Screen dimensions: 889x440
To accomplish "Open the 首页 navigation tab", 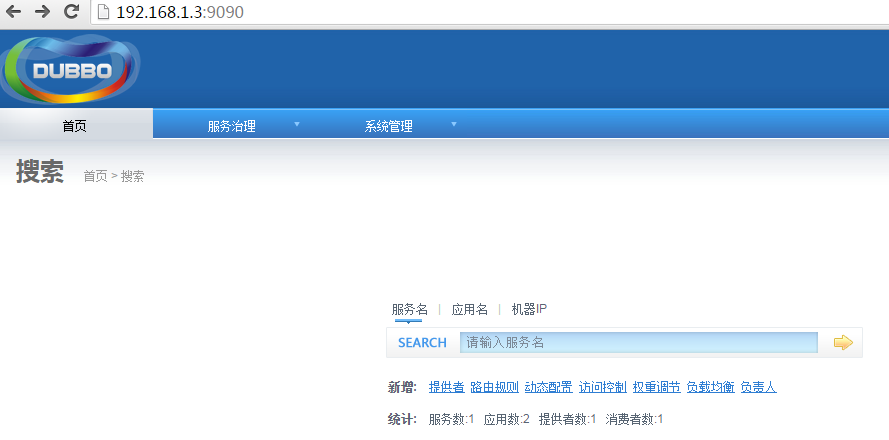I will coord(76,124).
